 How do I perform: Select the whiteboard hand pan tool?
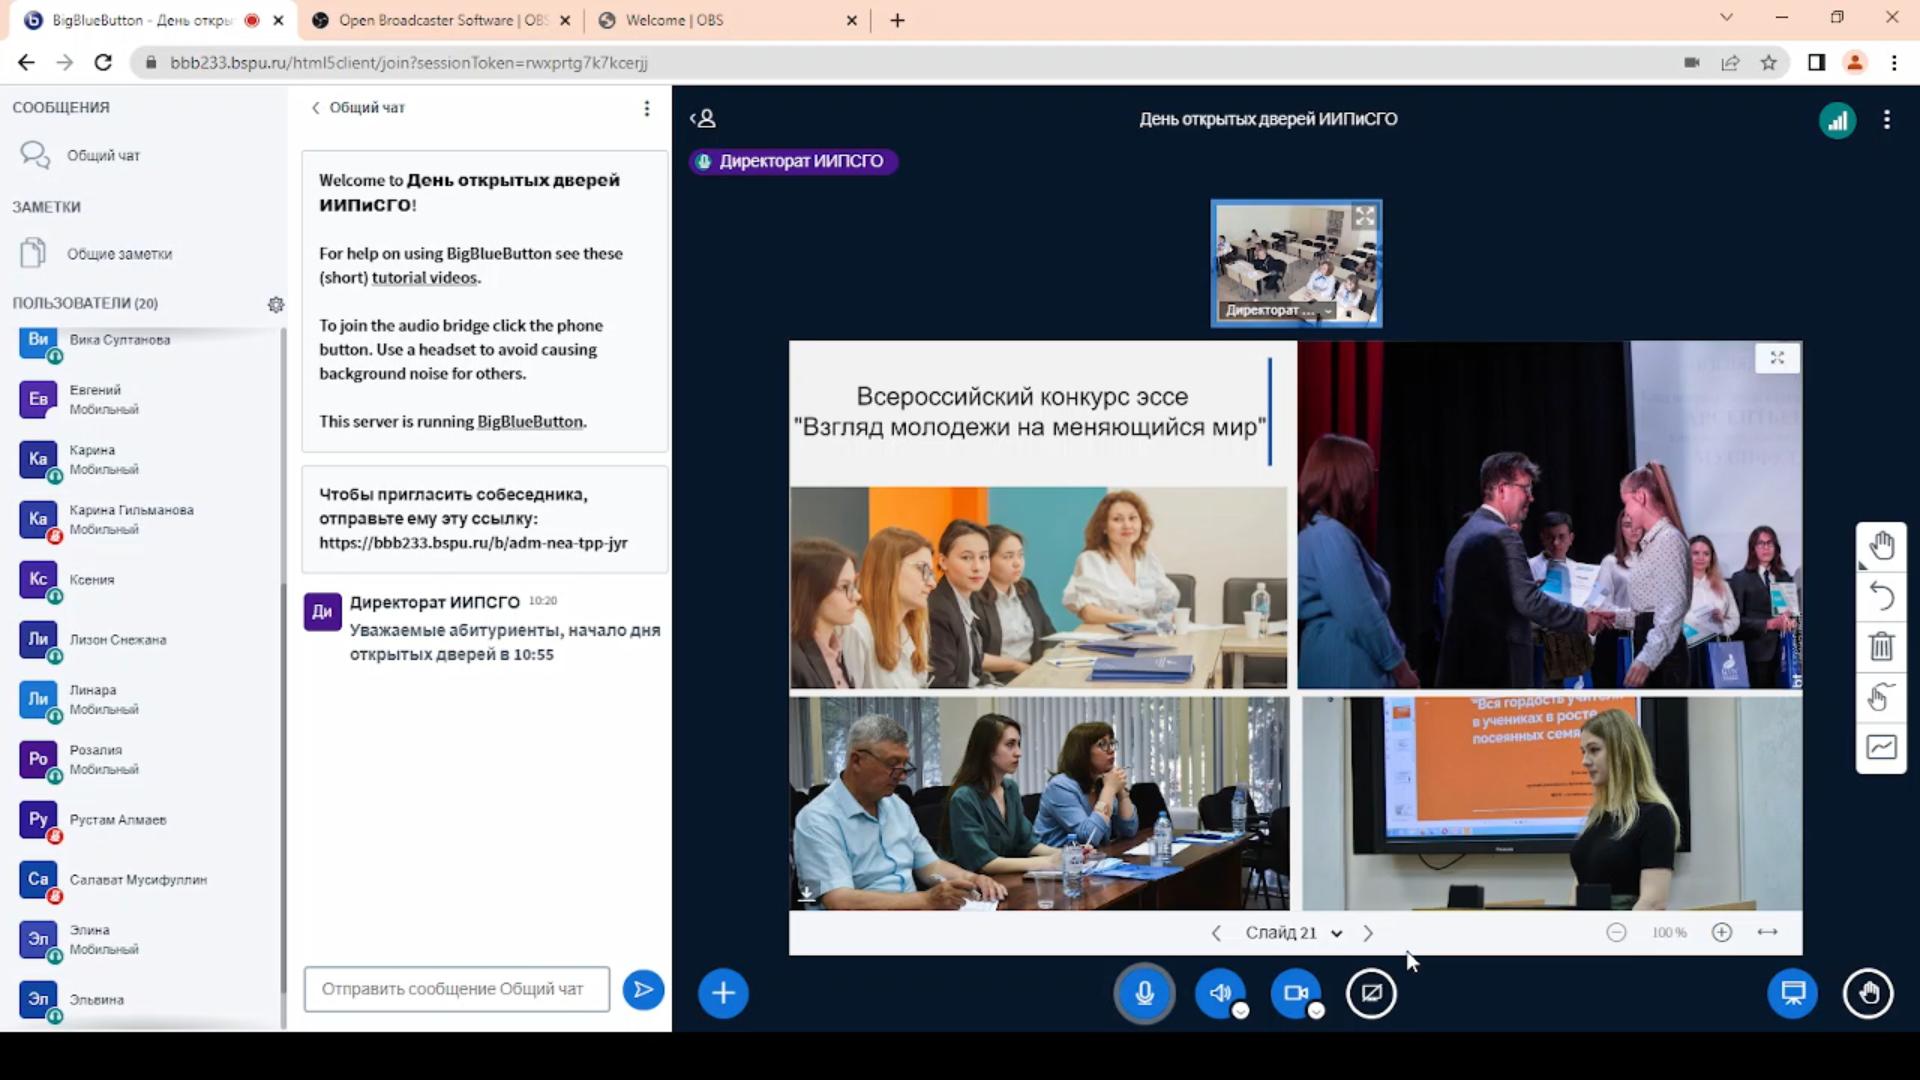point(1881,546)
